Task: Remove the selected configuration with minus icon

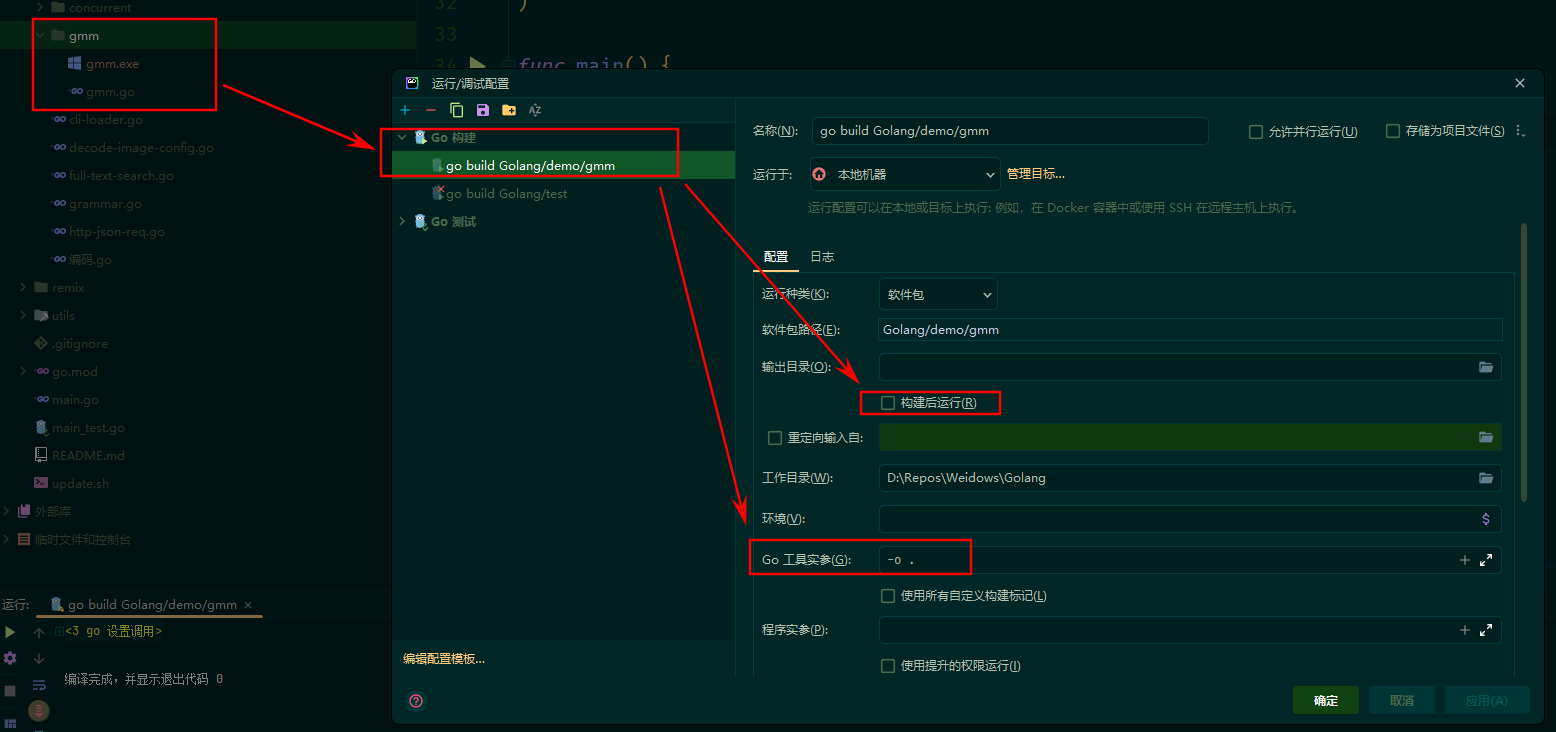Action: (431, 110)
